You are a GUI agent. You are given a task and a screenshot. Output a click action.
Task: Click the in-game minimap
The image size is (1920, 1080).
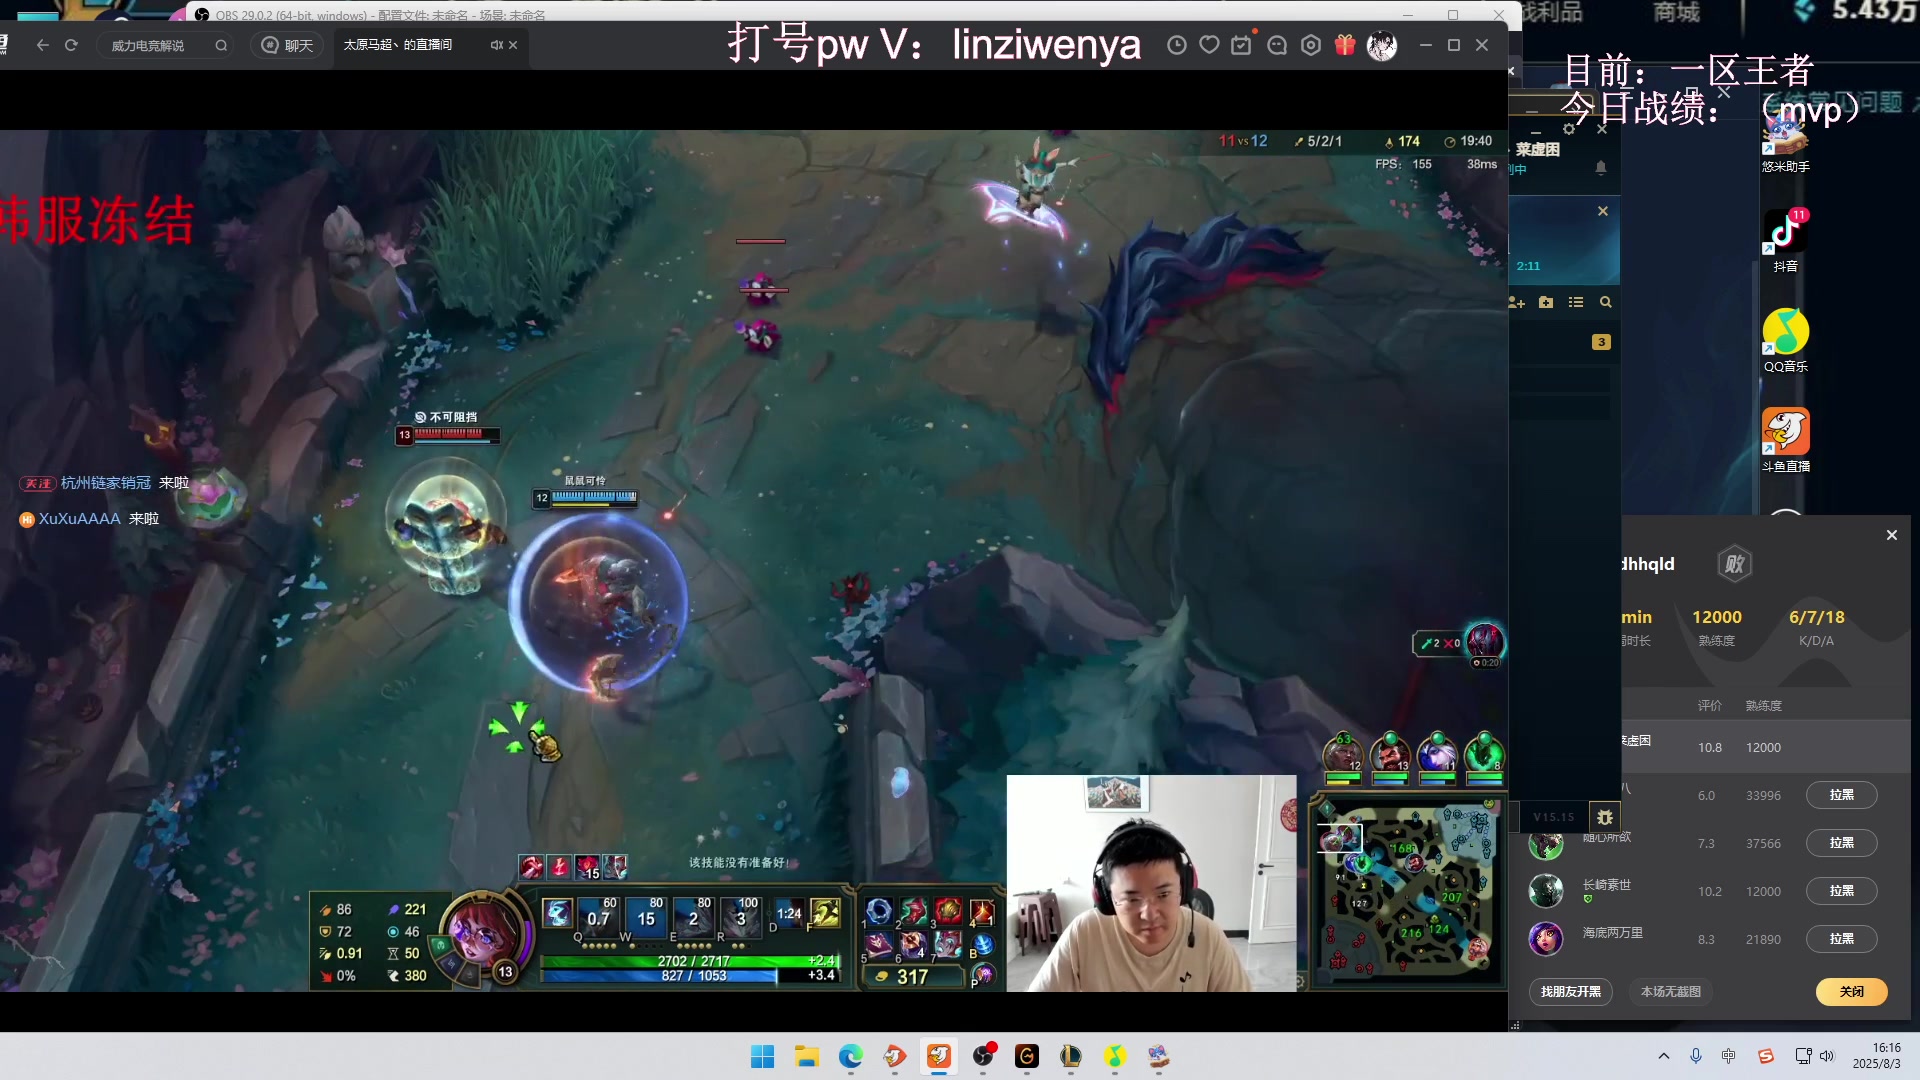(1406, 893)
